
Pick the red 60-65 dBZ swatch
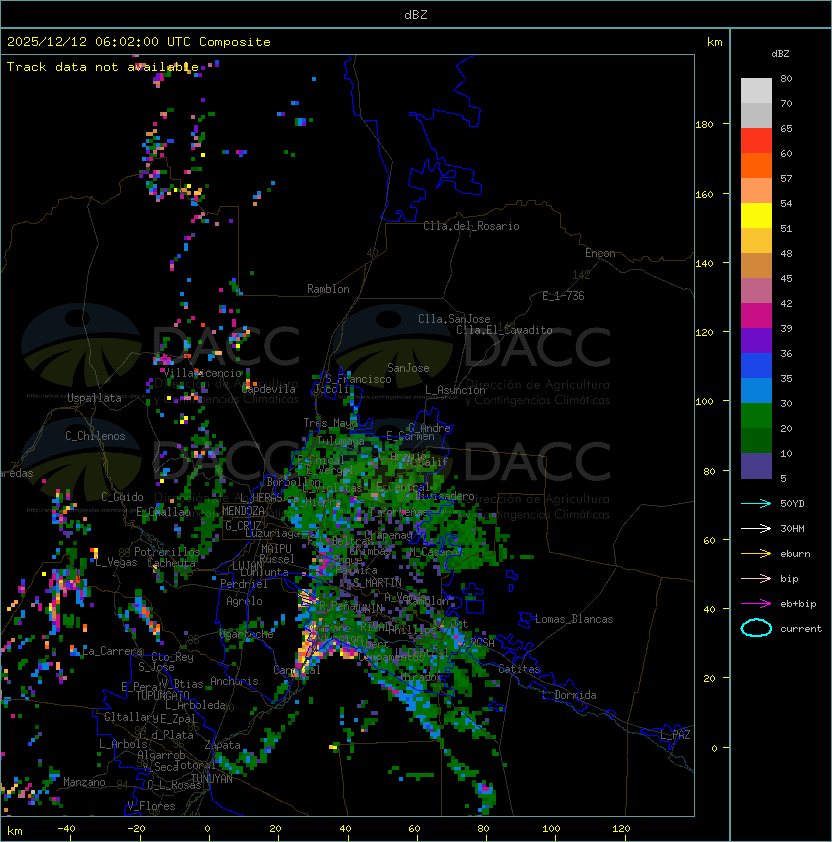tap(756, 141)
